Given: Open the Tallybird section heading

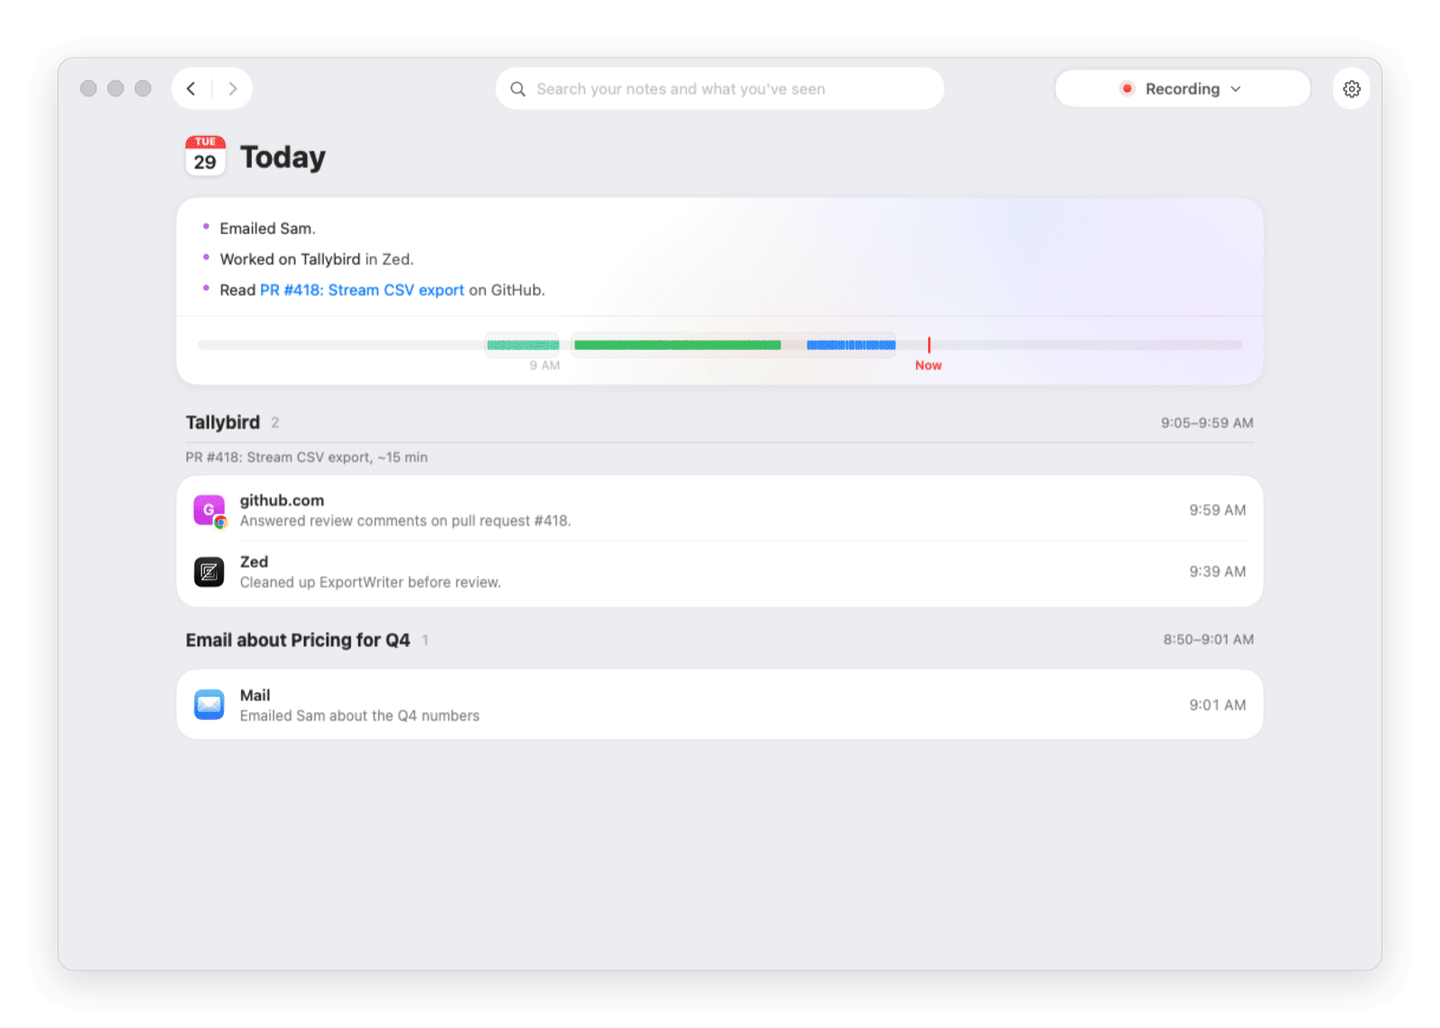Looking at the screenshot, I should (223, 422).
